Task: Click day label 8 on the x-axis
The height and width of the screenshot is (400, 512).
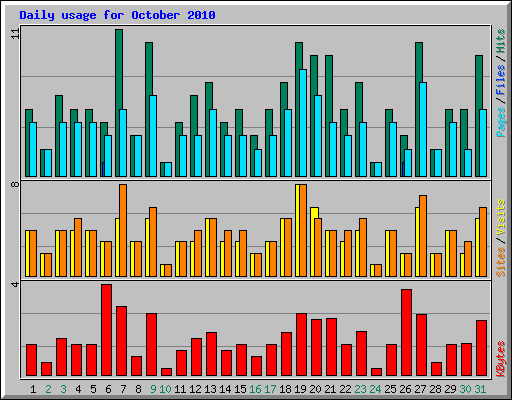Action: [138, 389]
